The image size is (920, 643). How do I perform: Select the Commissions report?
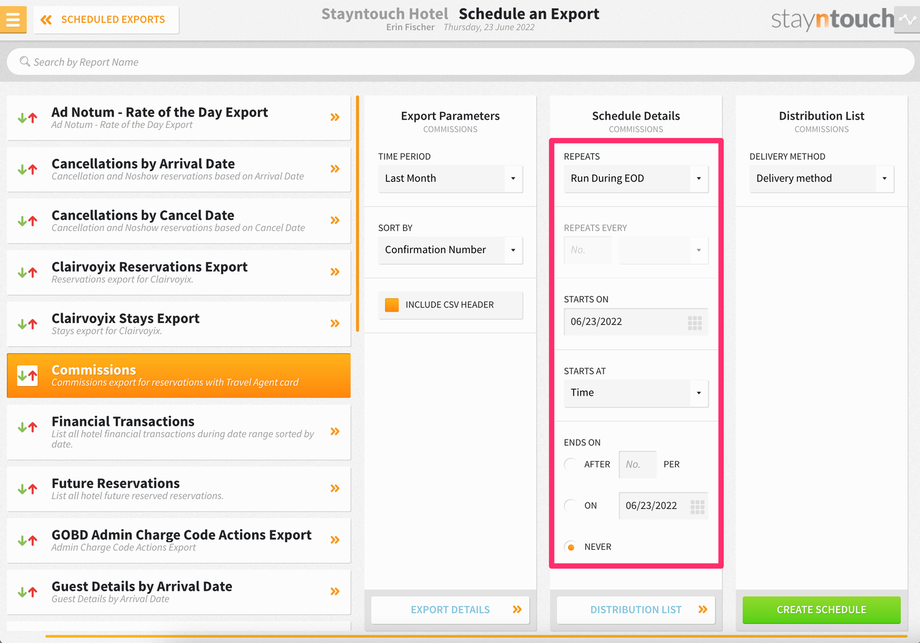pos(178,375)
